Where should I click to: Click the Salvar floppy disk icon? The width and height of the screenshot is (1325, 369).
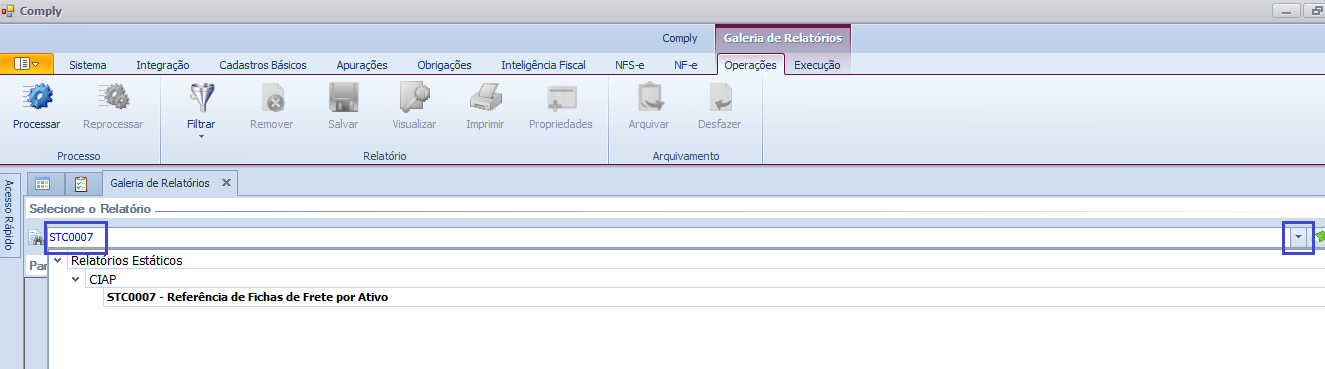(343, 97)
